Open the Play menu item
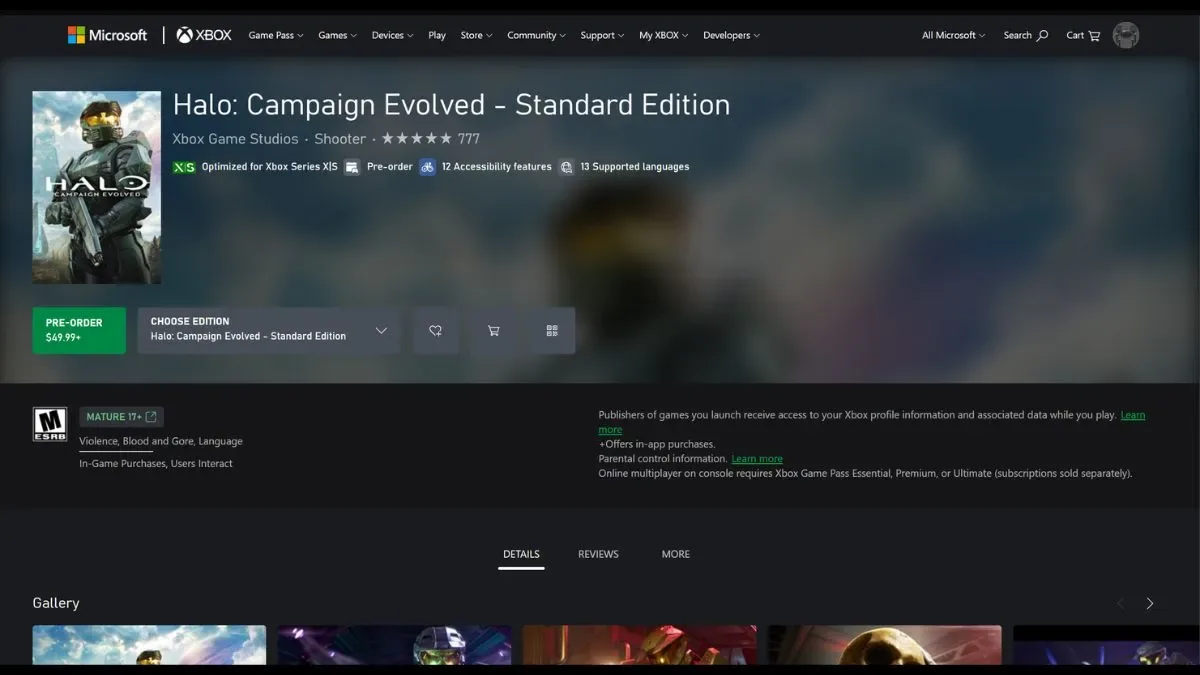The image size is (1200, 675). [437, 35]
